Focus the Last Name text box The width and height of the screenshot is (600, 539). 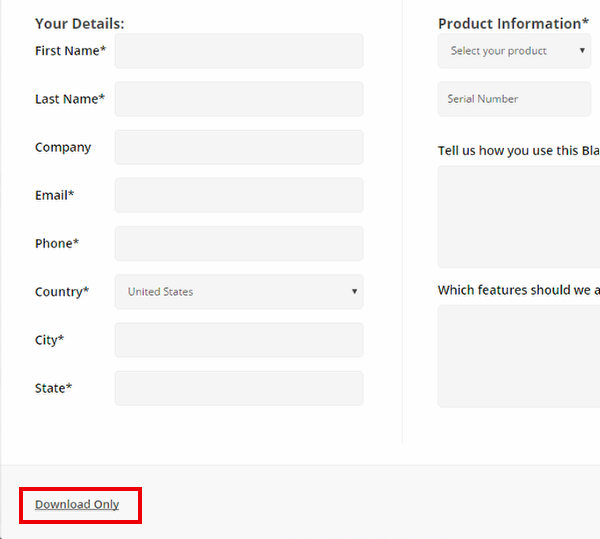click(239, 99)
